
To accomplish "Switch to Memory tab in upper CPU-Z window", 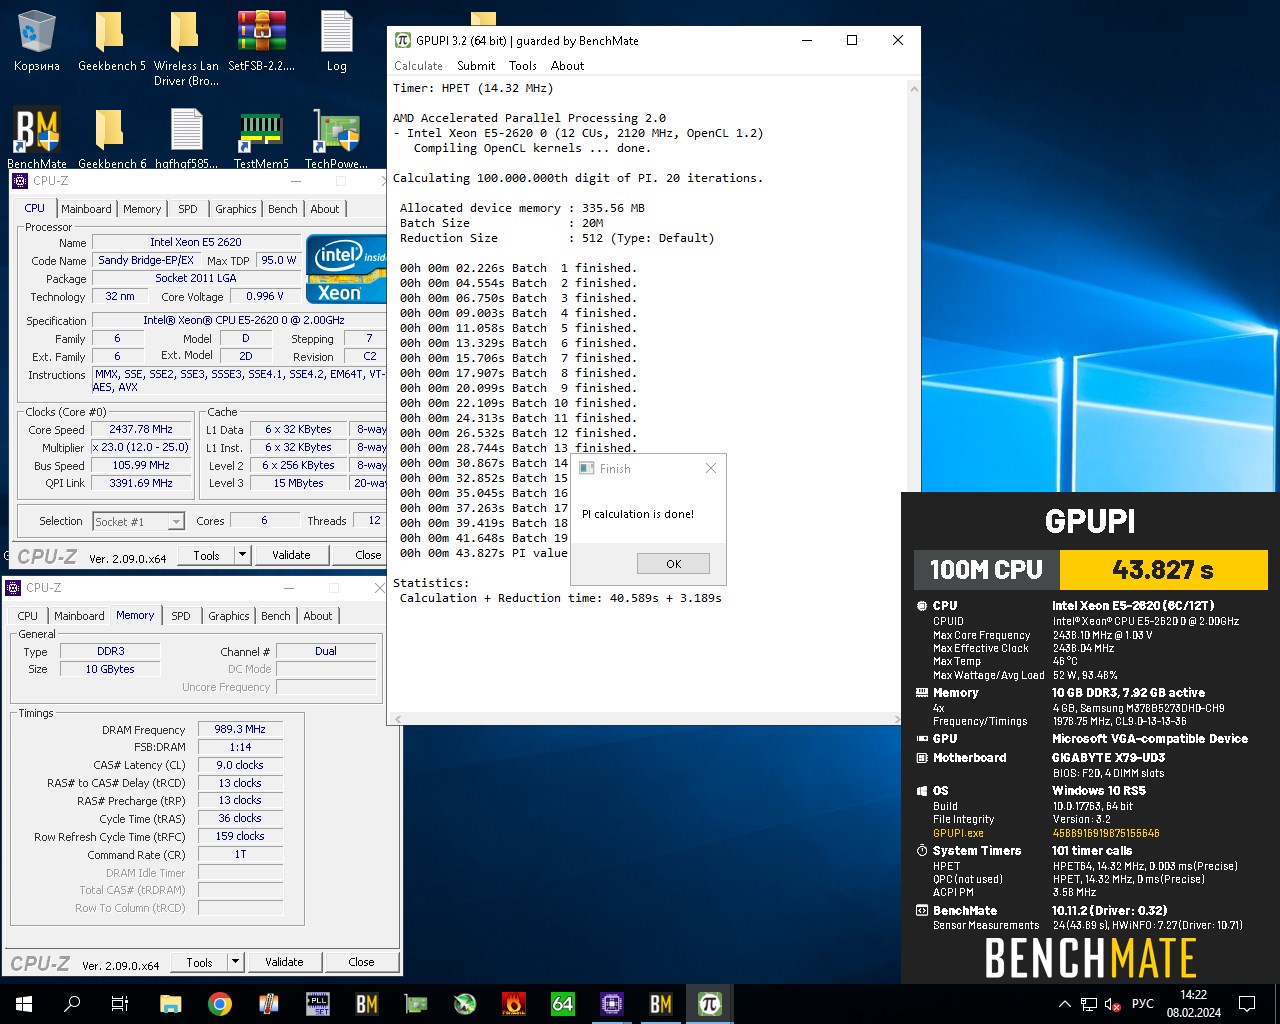I will (142, 209).
